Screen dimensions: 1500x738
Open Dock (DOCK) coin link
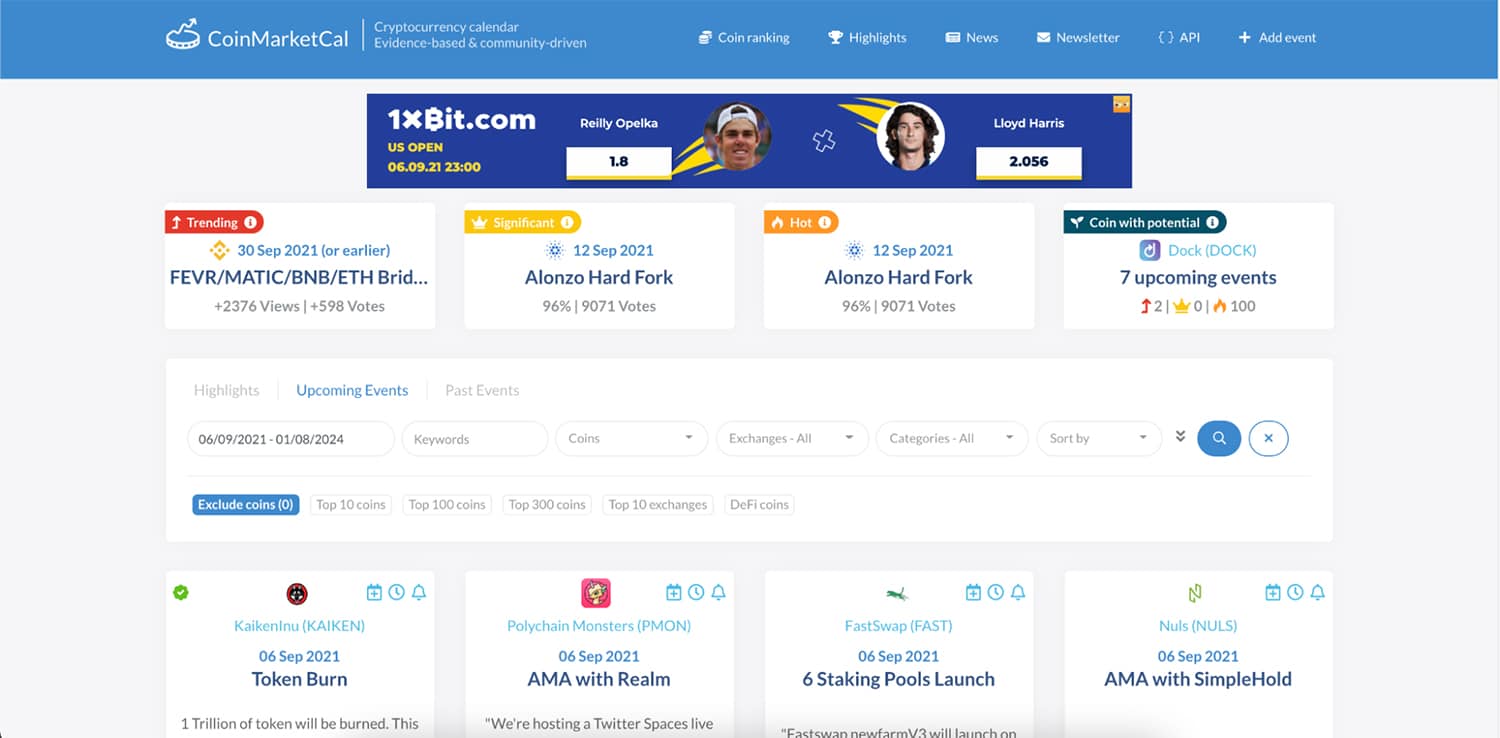point(1212,250)
